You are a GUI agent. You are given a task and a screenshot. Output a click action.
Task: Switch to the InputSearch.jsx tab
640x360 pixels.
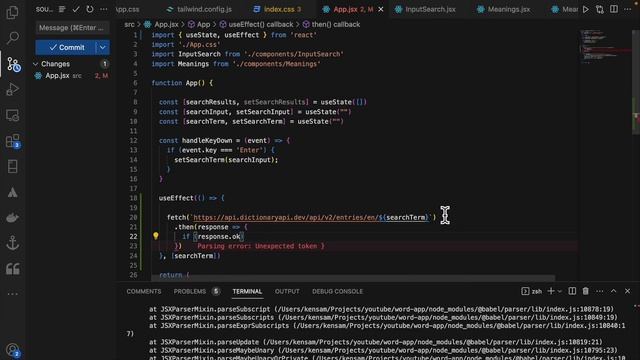pyautogui.click(x=425, y=9)
